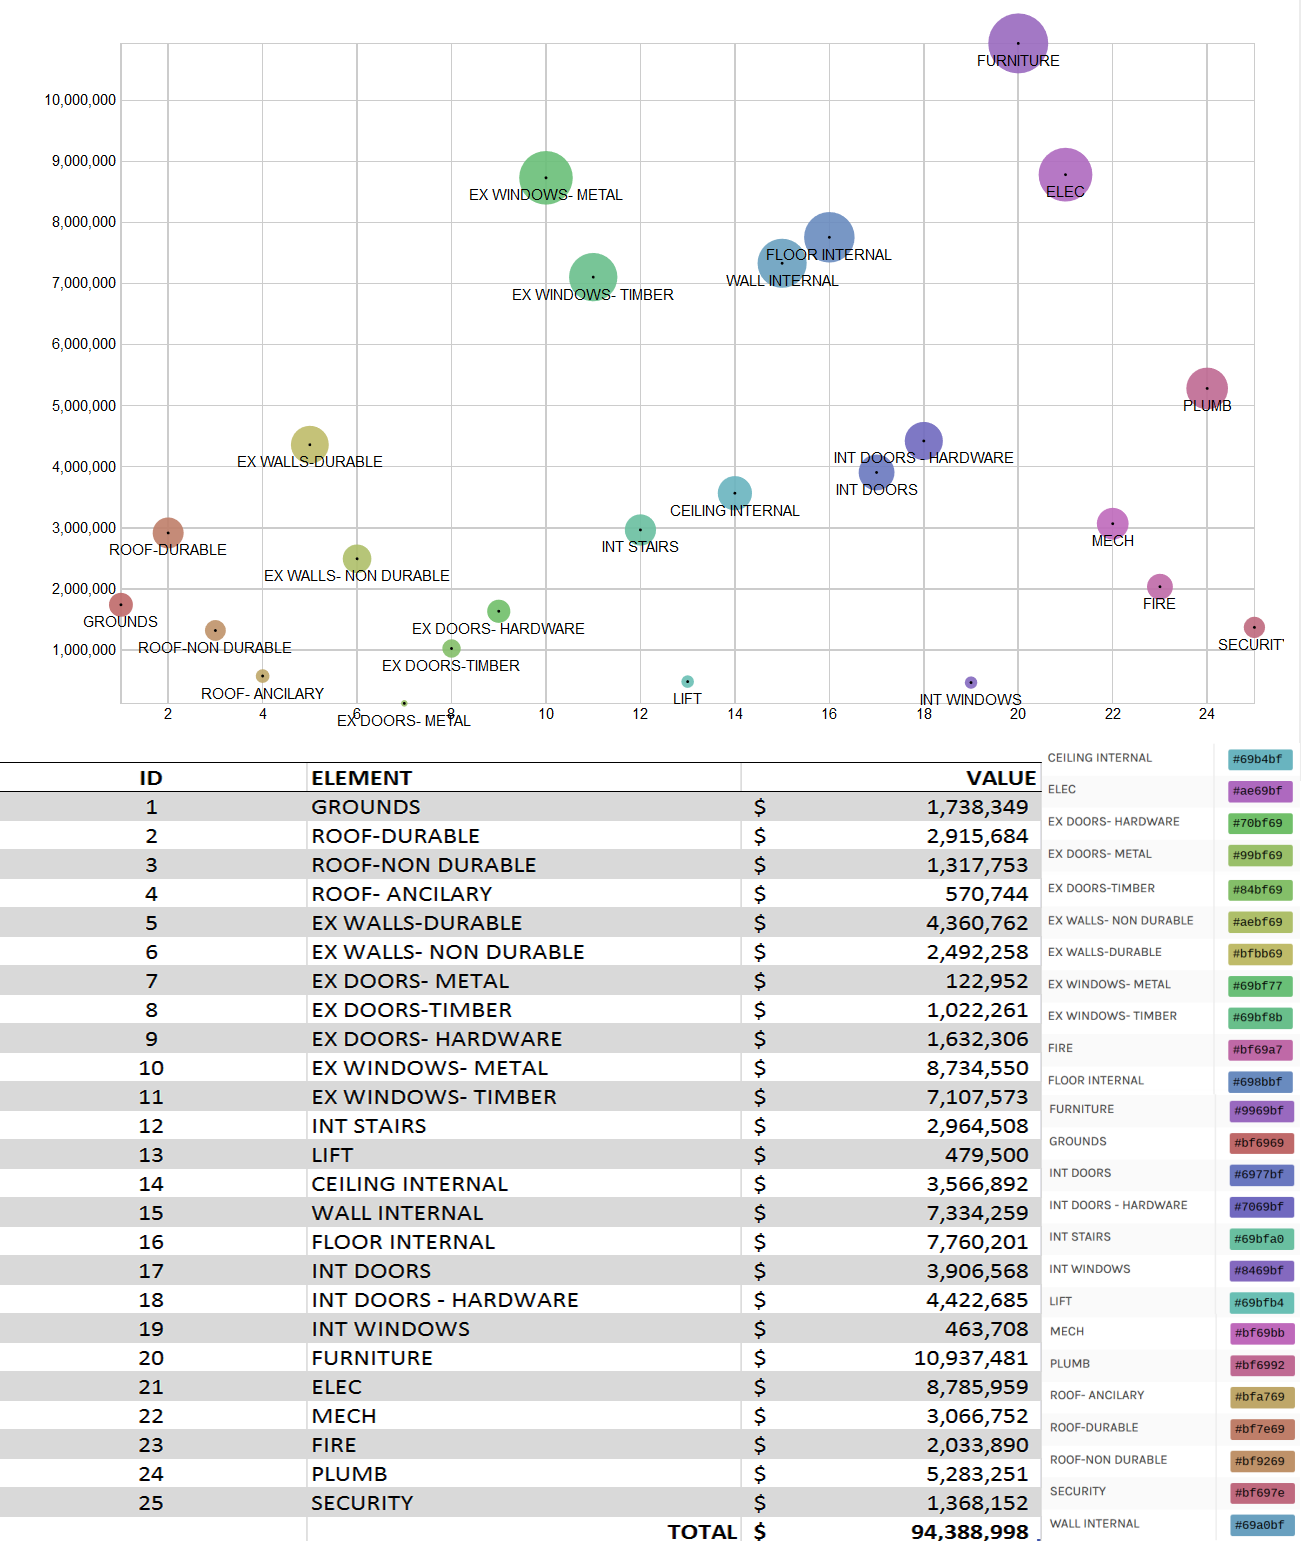Select the CEILING INTERNAL bubble

coord(734,492)
